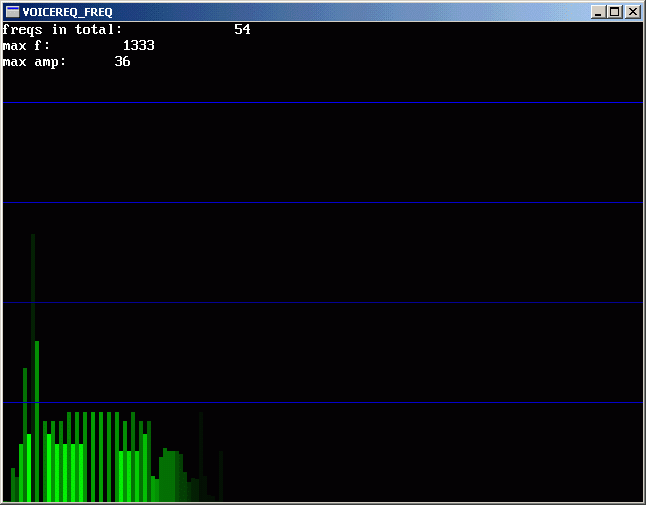
Task: Click the topmost blue horizontal gridline
Action: point(322,102)
